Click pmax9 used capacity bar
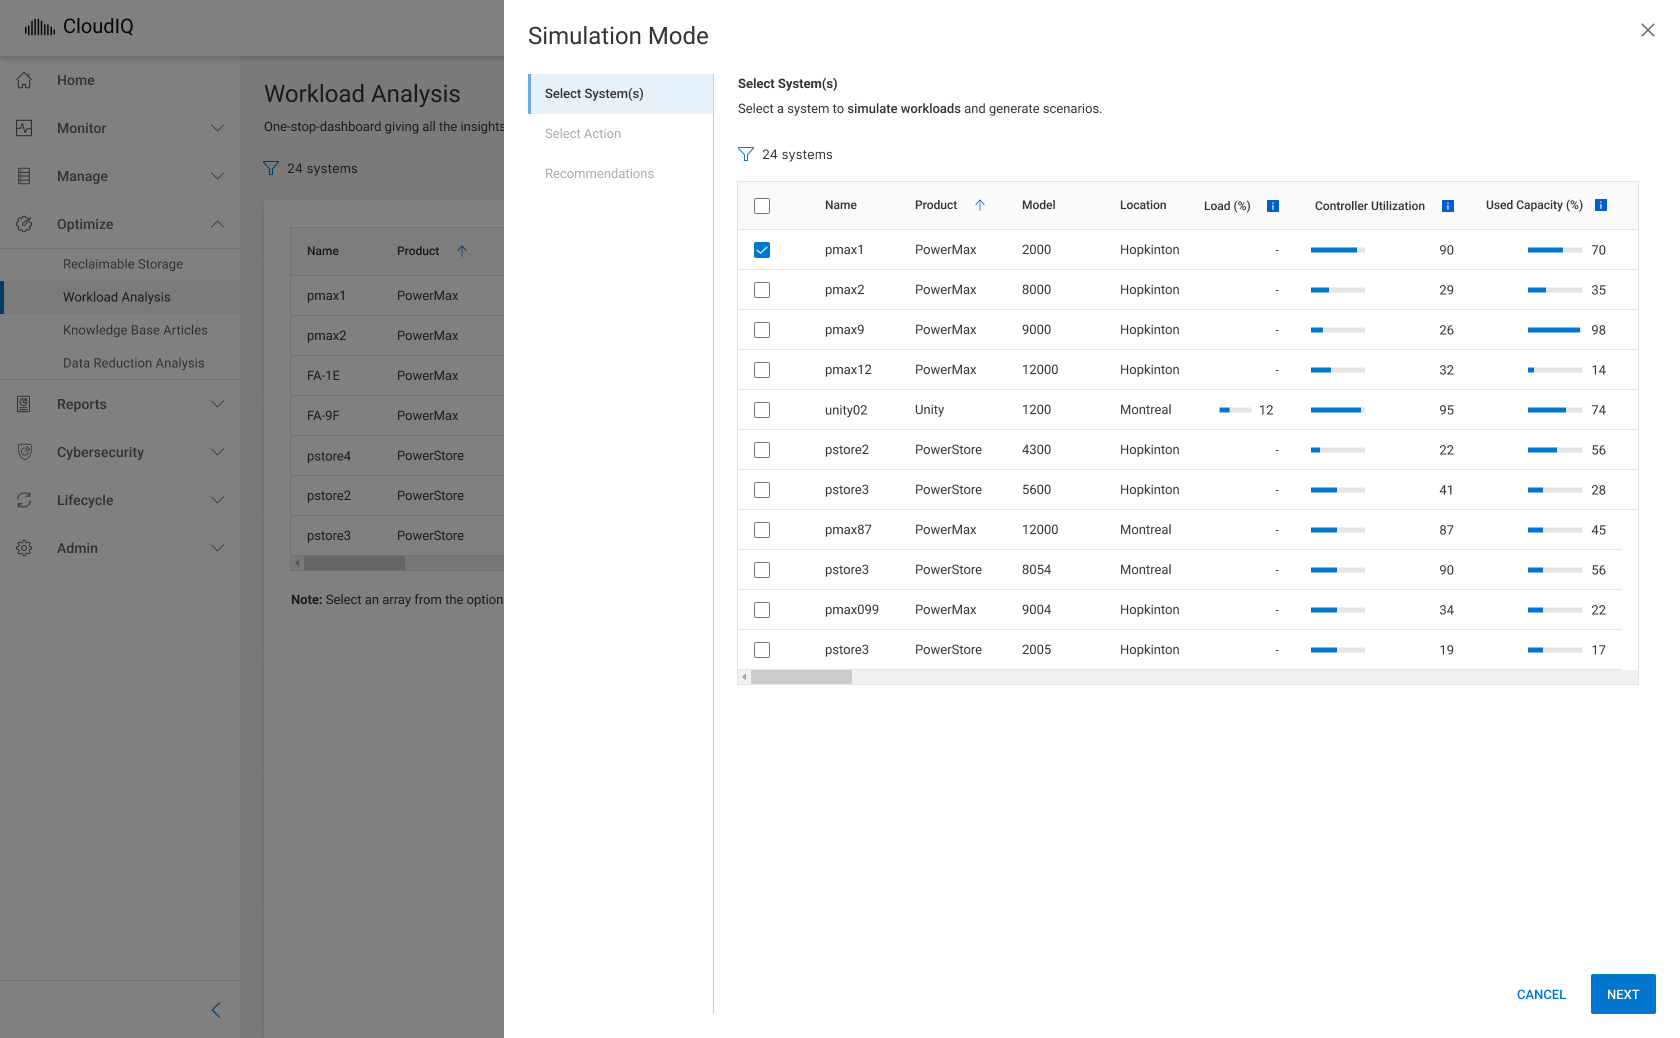Image resolution: width=1680 pixels, height=1038 pixels. point(1555,330)
